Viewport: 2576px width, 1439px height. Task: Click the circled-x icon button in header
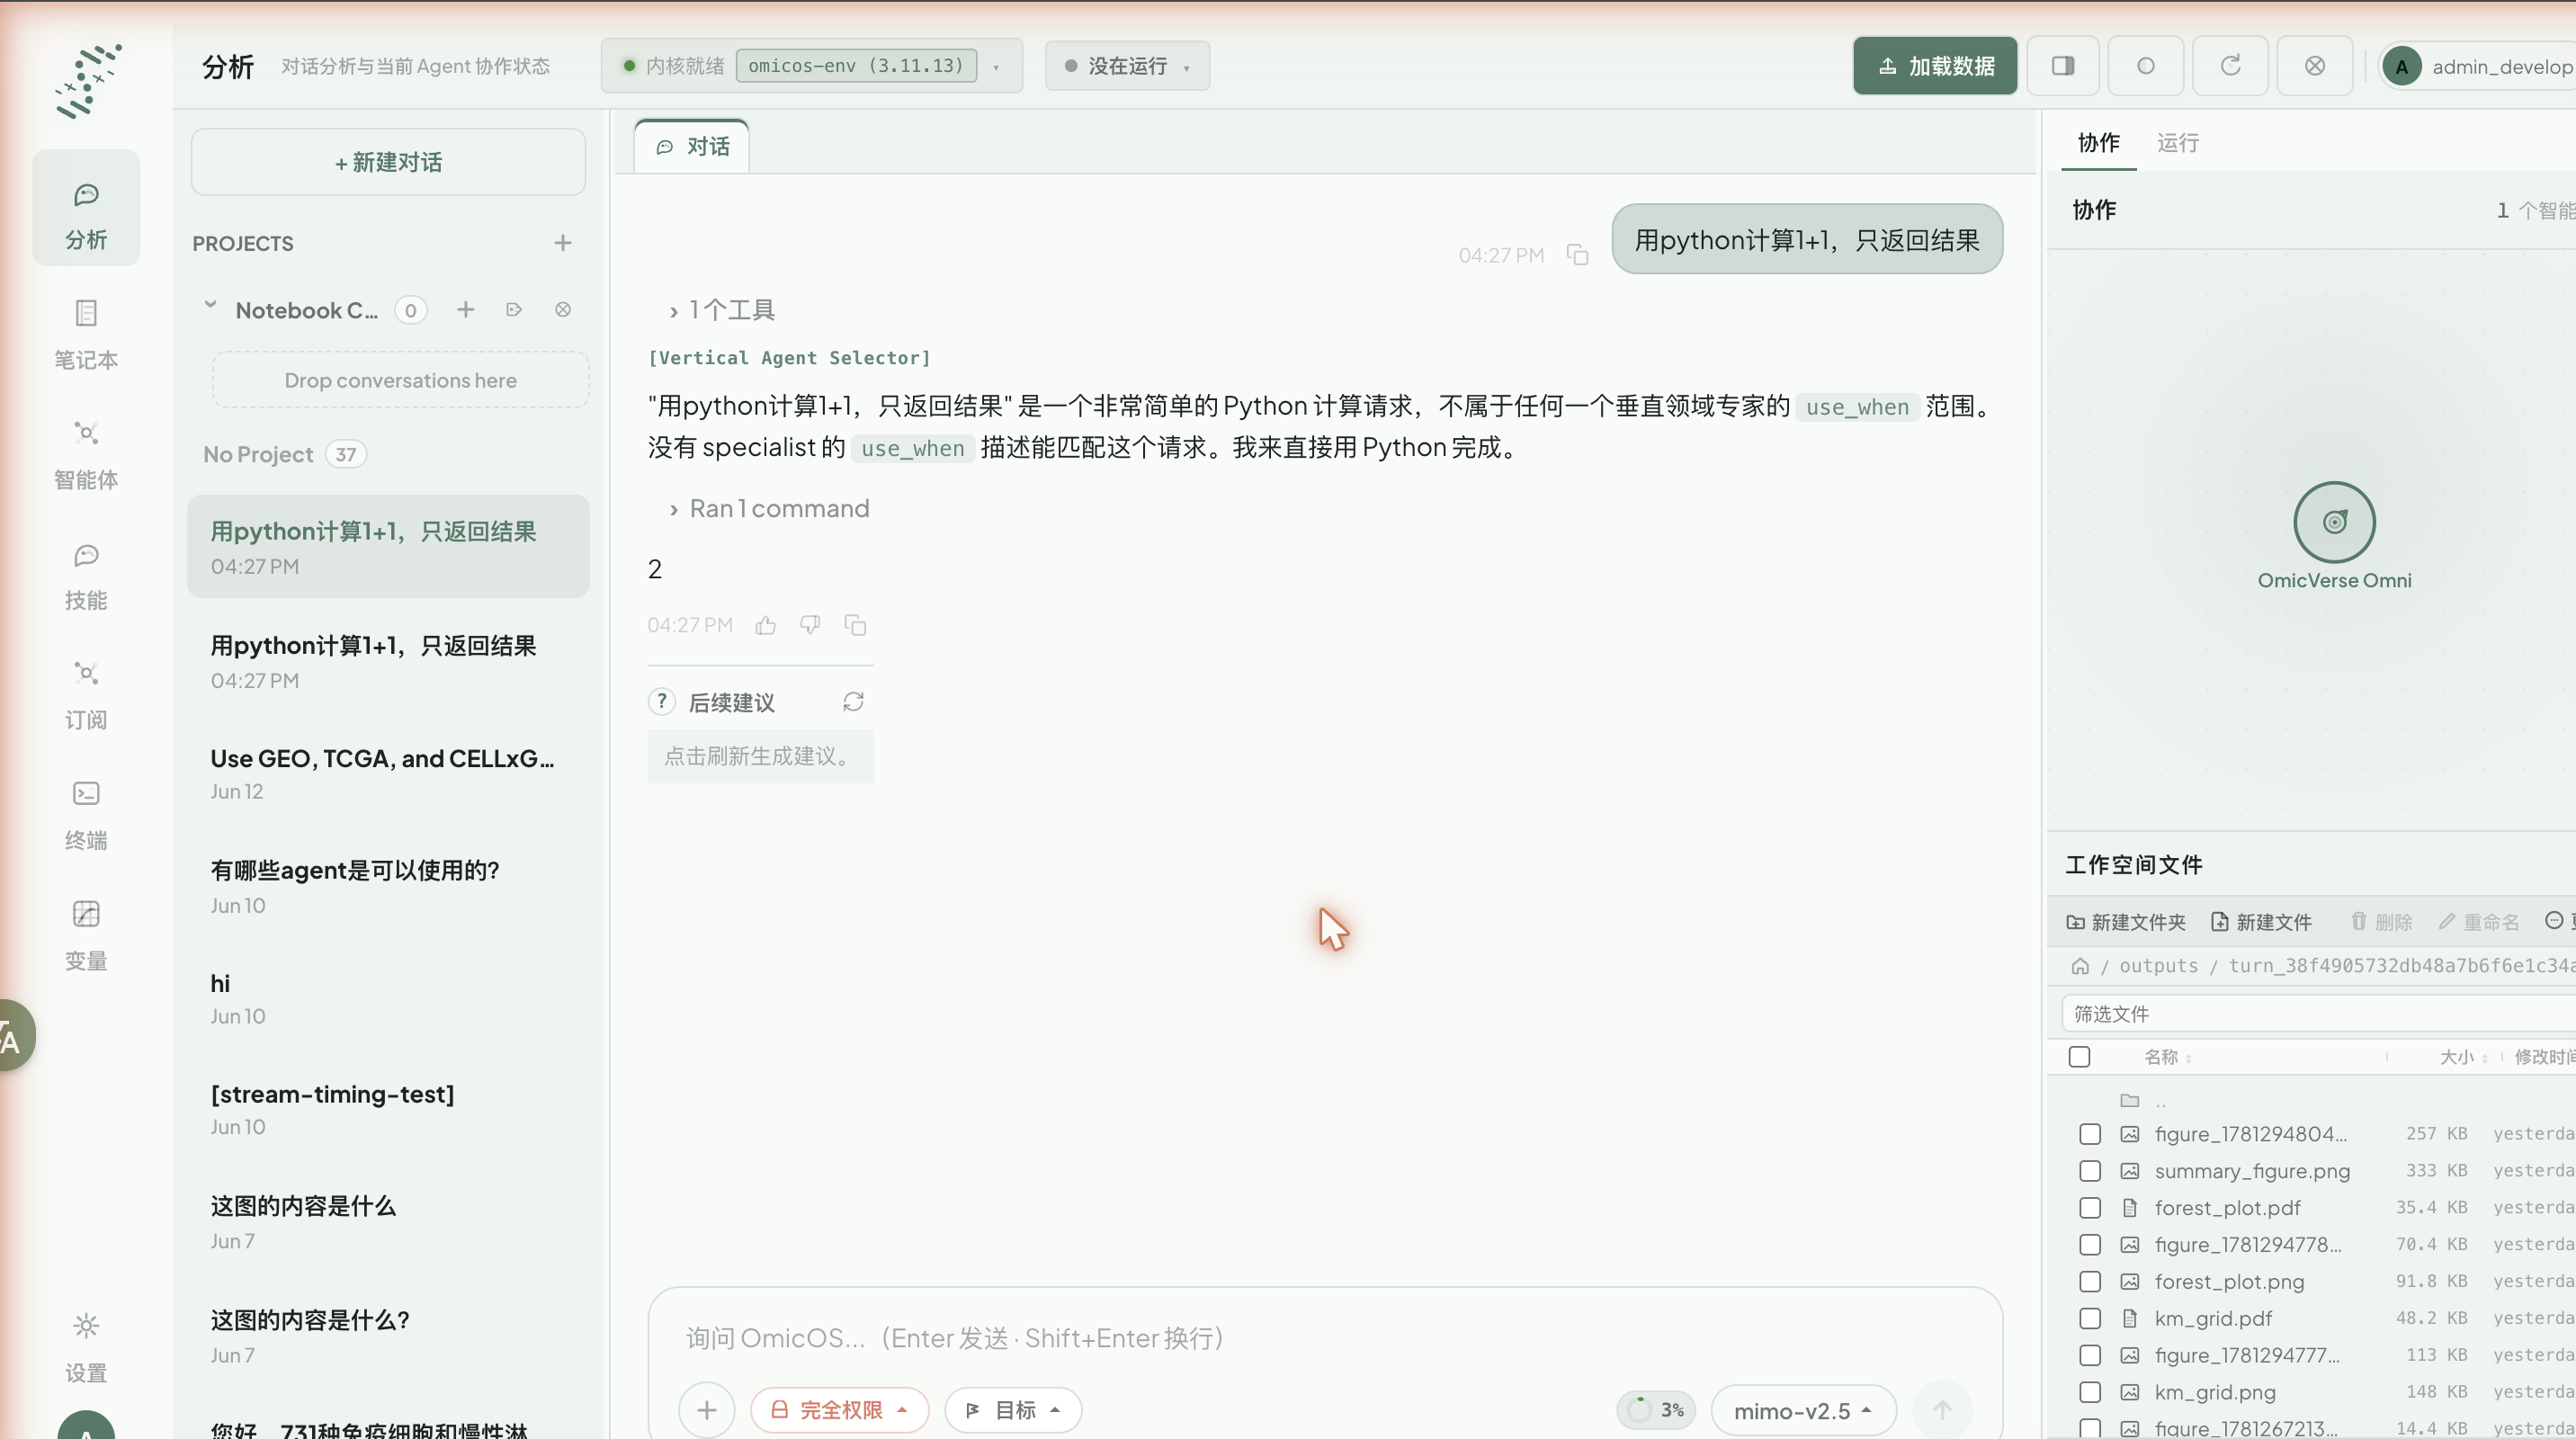(x=2314, y=66)
